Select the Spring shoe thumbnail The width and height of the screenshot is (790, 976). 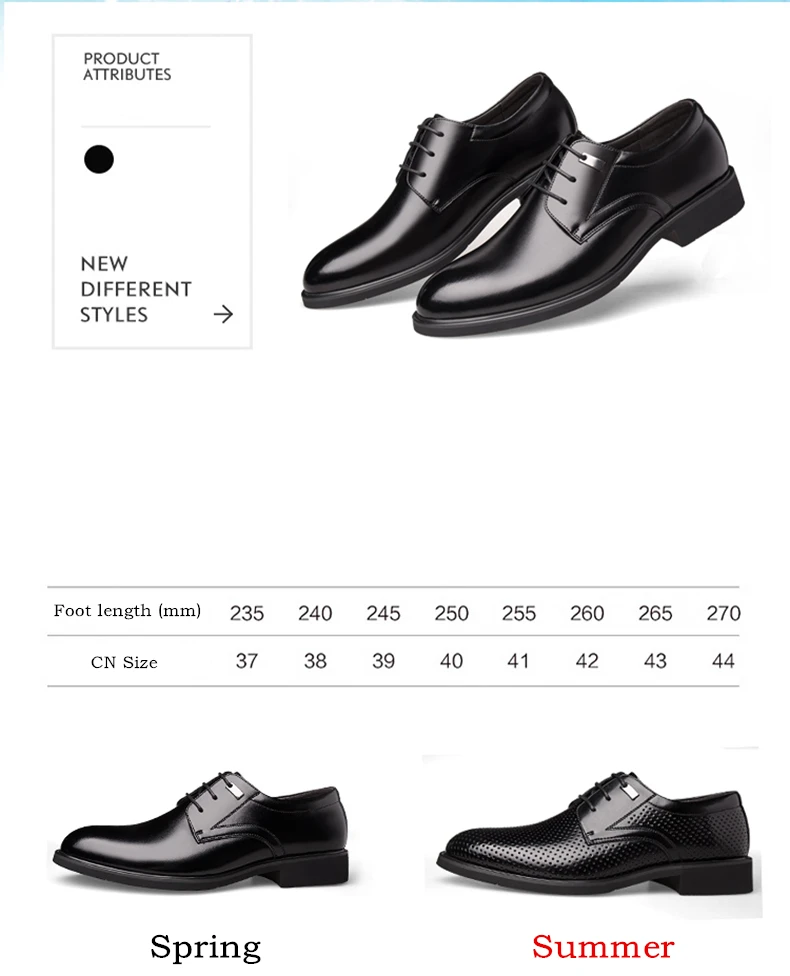[201, 829]
